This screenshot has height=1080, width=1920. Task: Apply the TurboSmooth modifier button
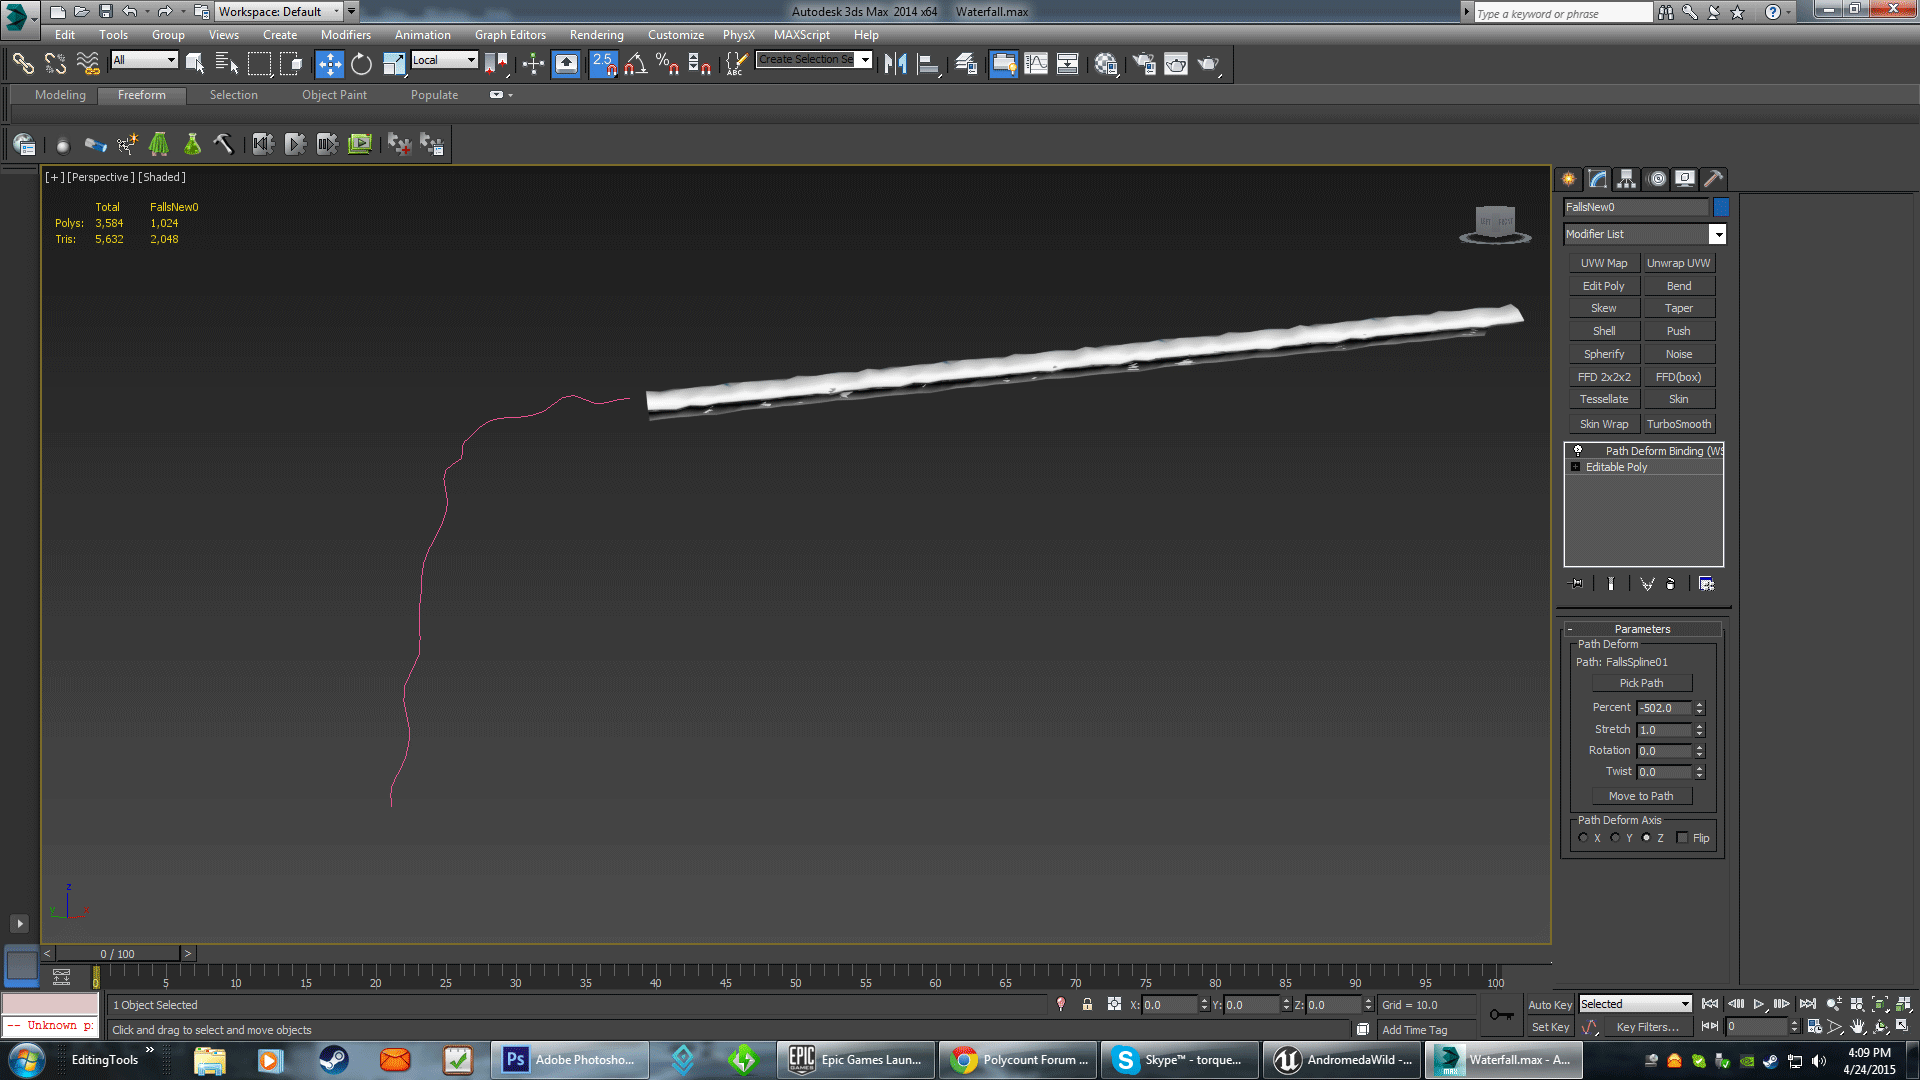tap(1679, 424)
